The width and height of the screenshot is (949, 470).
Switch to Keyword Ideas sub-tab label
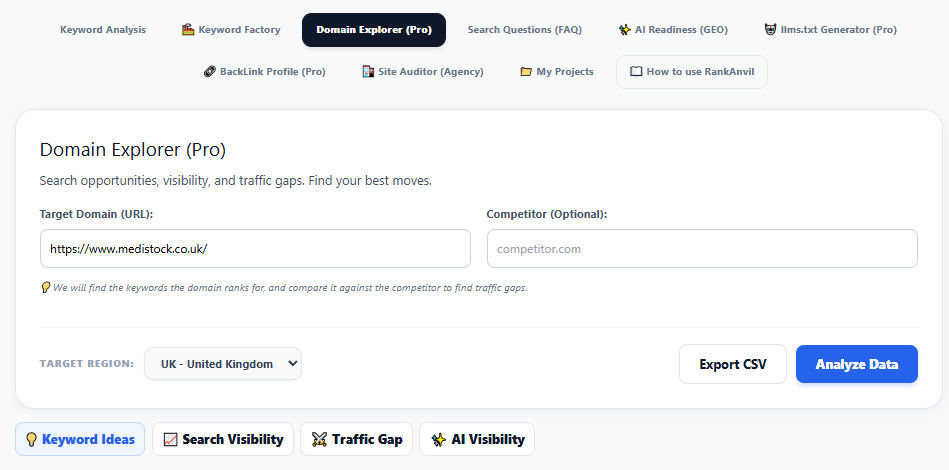[88, 439]
